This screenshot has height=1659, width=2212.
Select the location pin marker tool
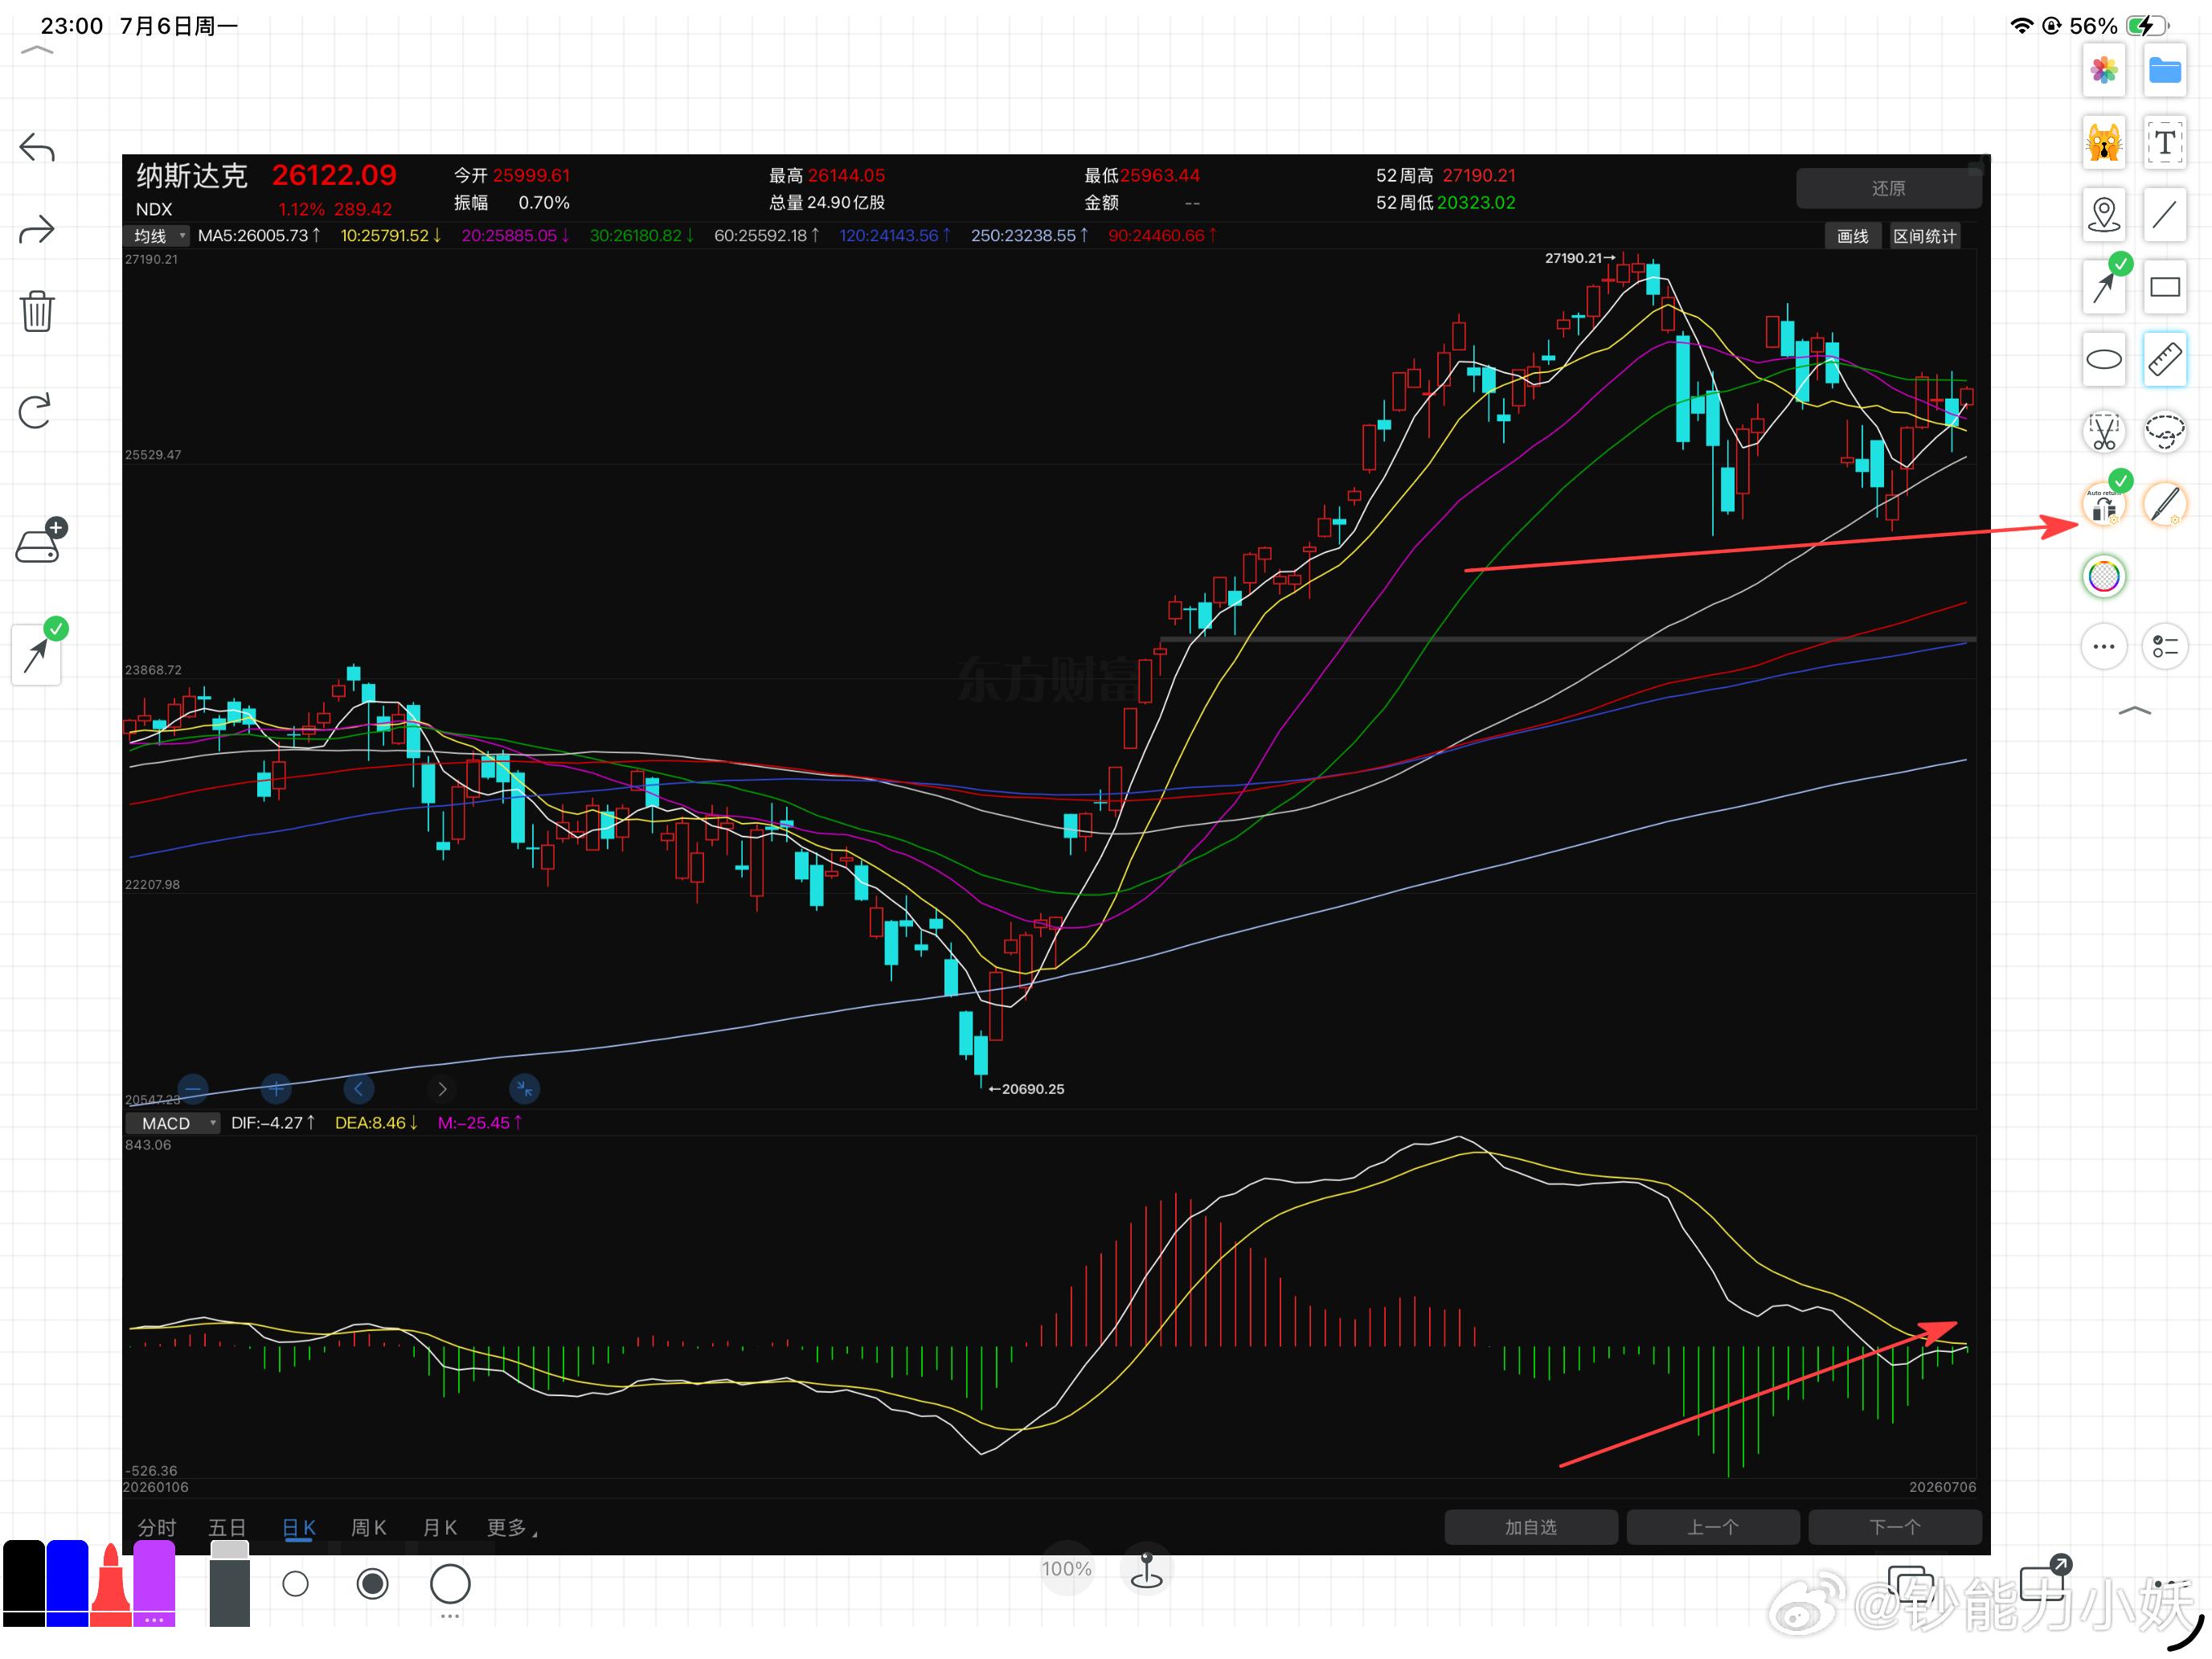coord(2104,215)
